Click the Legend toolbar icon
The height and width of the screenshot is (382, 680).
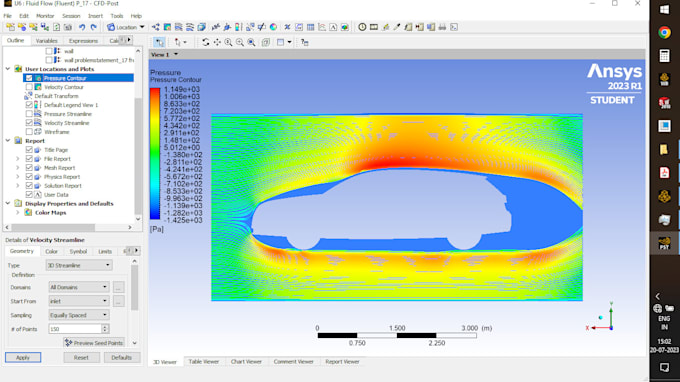[x=238, y=27]
